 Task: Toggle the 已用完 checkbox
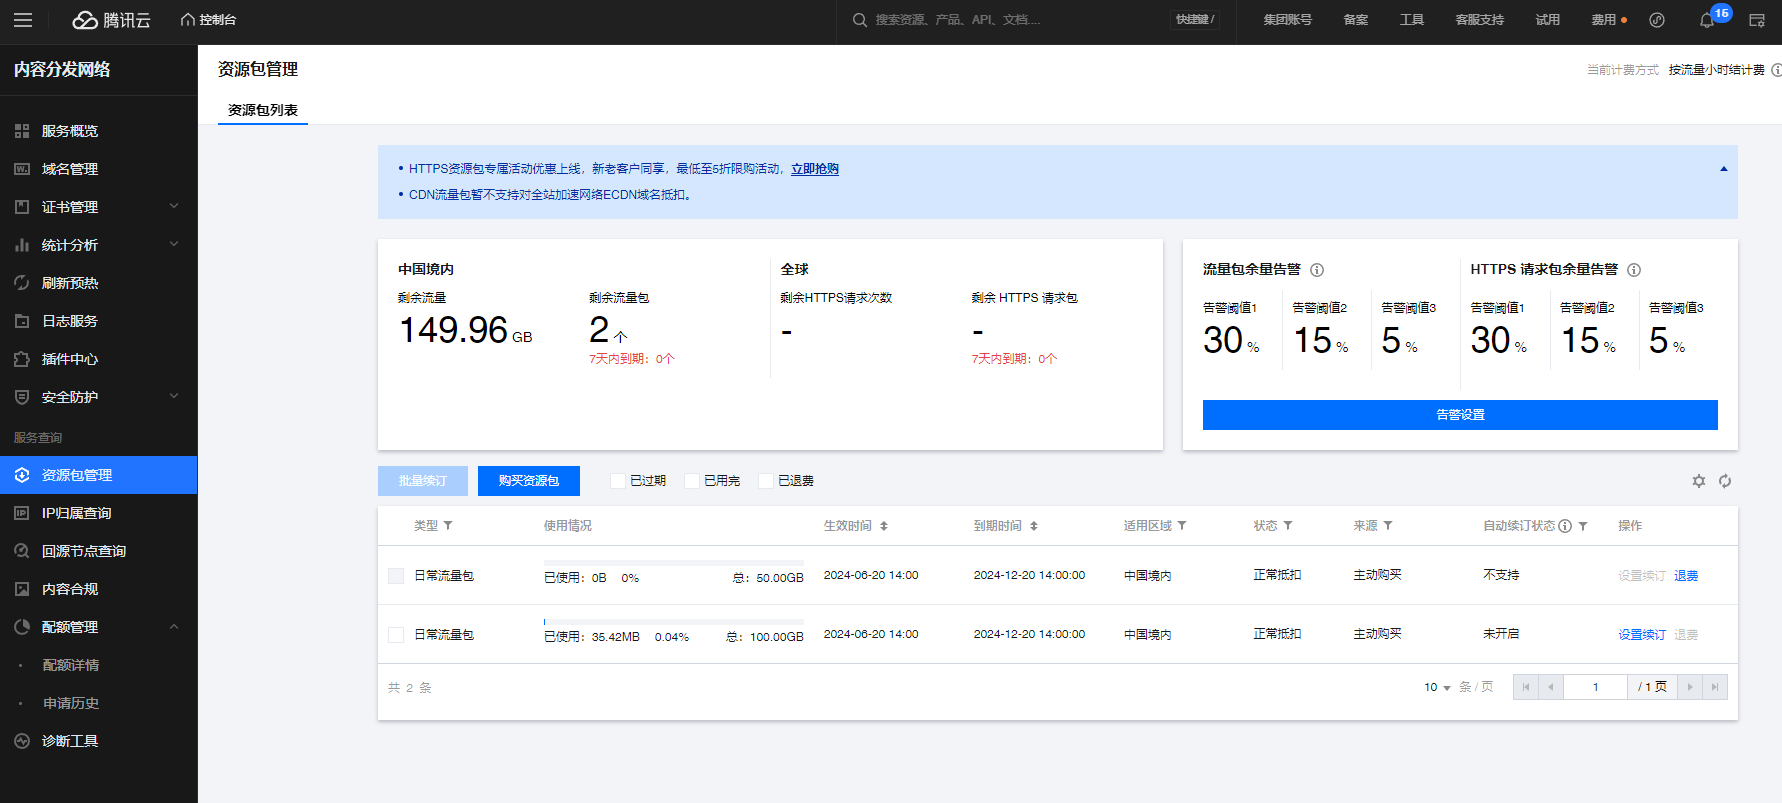[692, 481]
